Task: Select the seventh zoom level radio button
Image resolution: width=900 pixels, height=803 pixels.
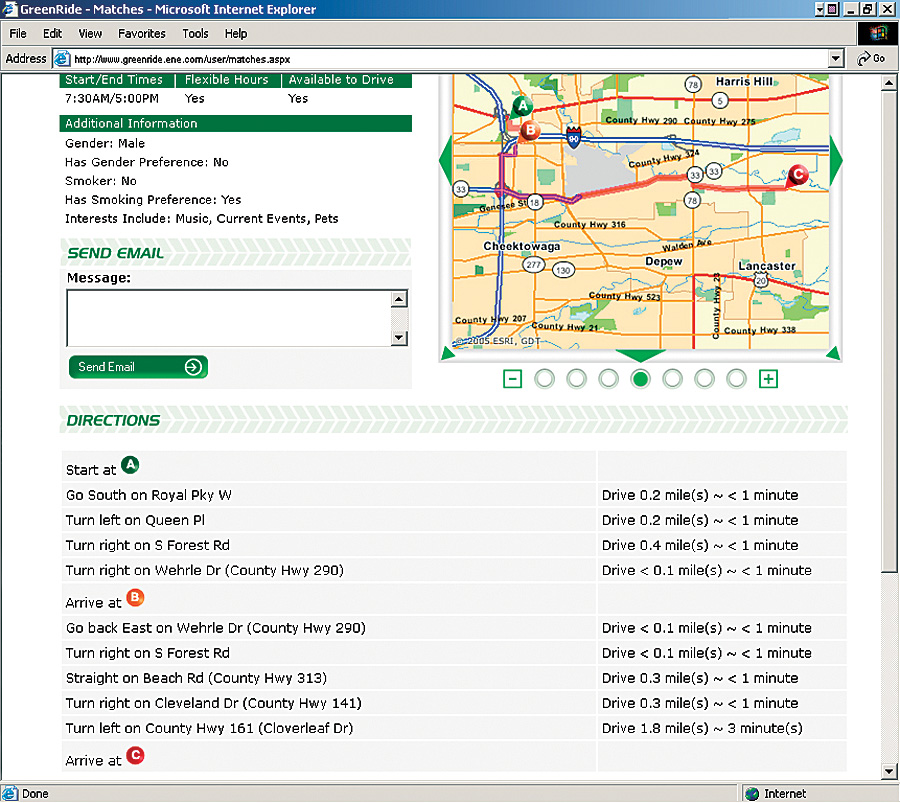Action: click(736, 379)
